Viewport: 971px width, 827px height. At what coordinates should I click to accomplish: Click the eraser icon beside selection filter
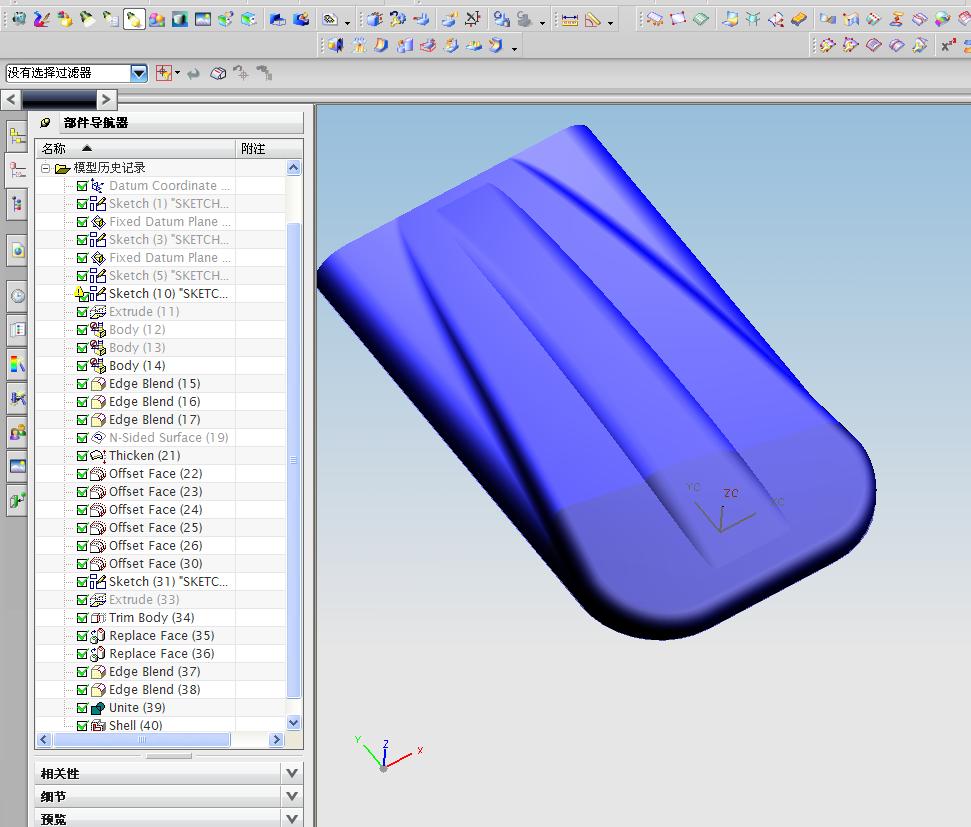(218, 74)
